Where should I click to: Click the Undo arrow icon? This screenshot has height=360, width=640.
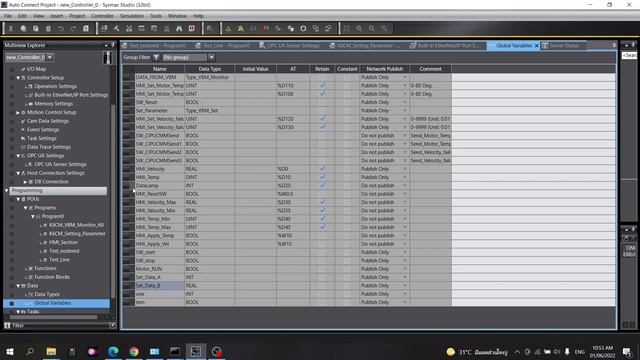pyautogui.click(x=61, y=29)
